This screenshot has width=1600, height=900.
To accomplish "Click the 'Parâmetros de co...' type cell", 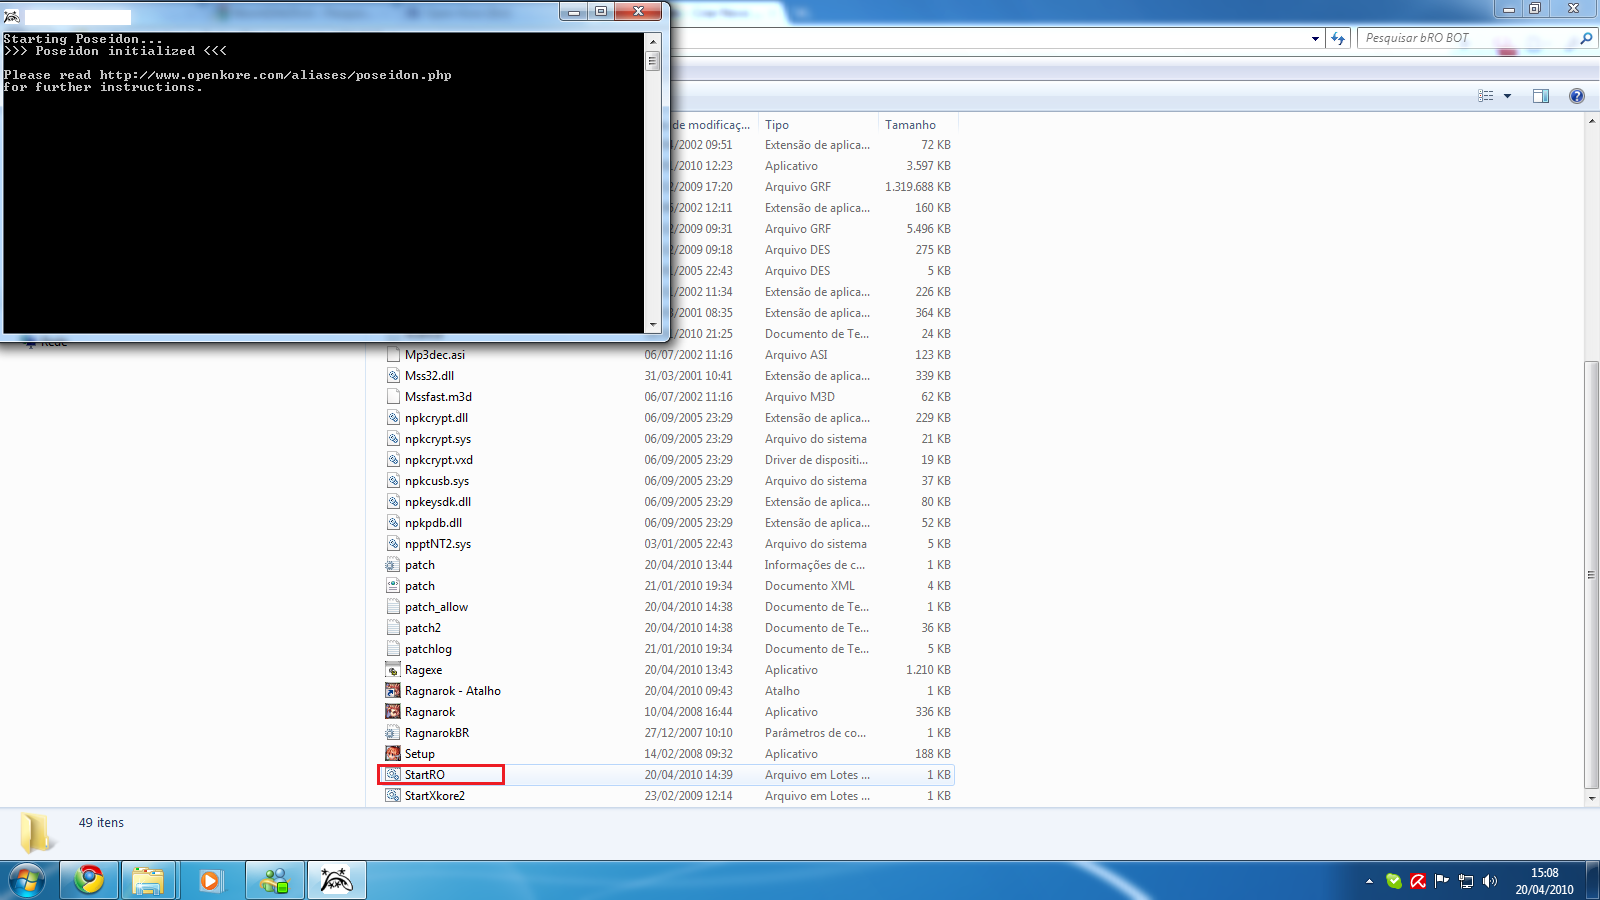I will click(815, 733).
